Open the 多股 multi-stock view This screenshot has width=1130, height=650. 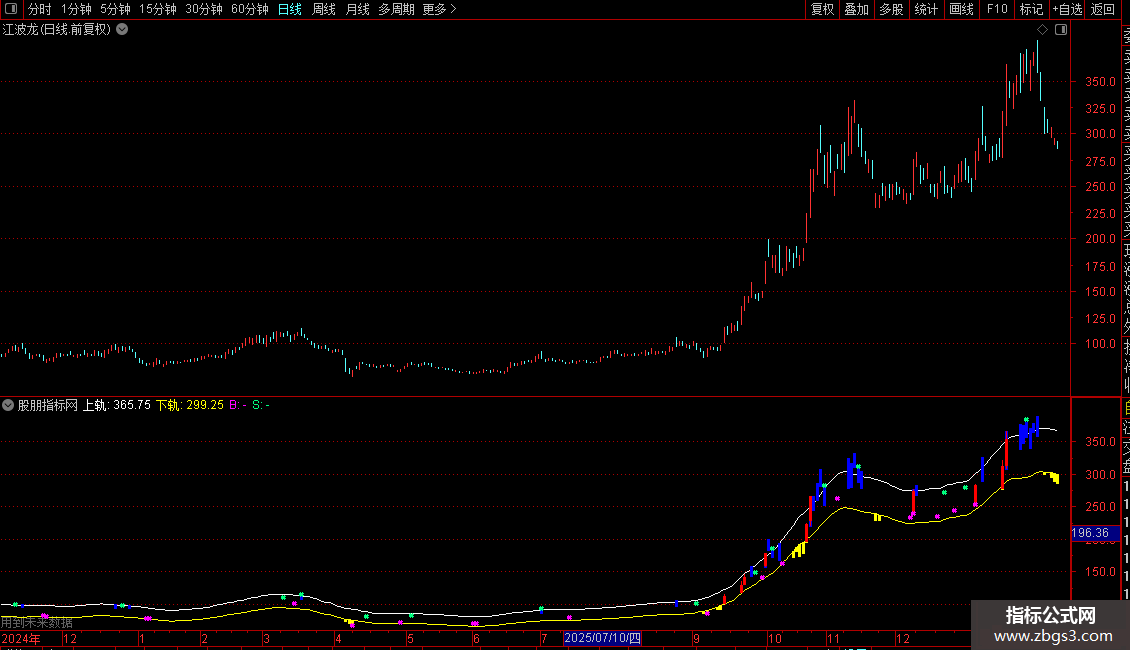(891, 9)
